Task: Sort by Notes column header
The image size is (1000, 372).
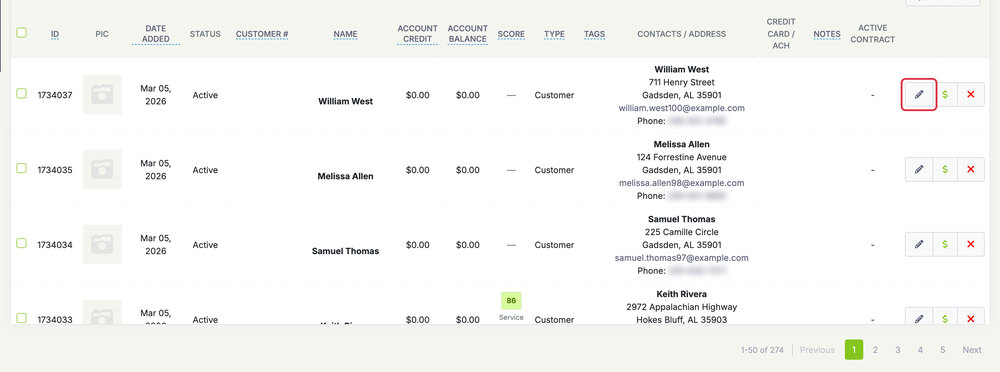Action: tap(827, 34)
